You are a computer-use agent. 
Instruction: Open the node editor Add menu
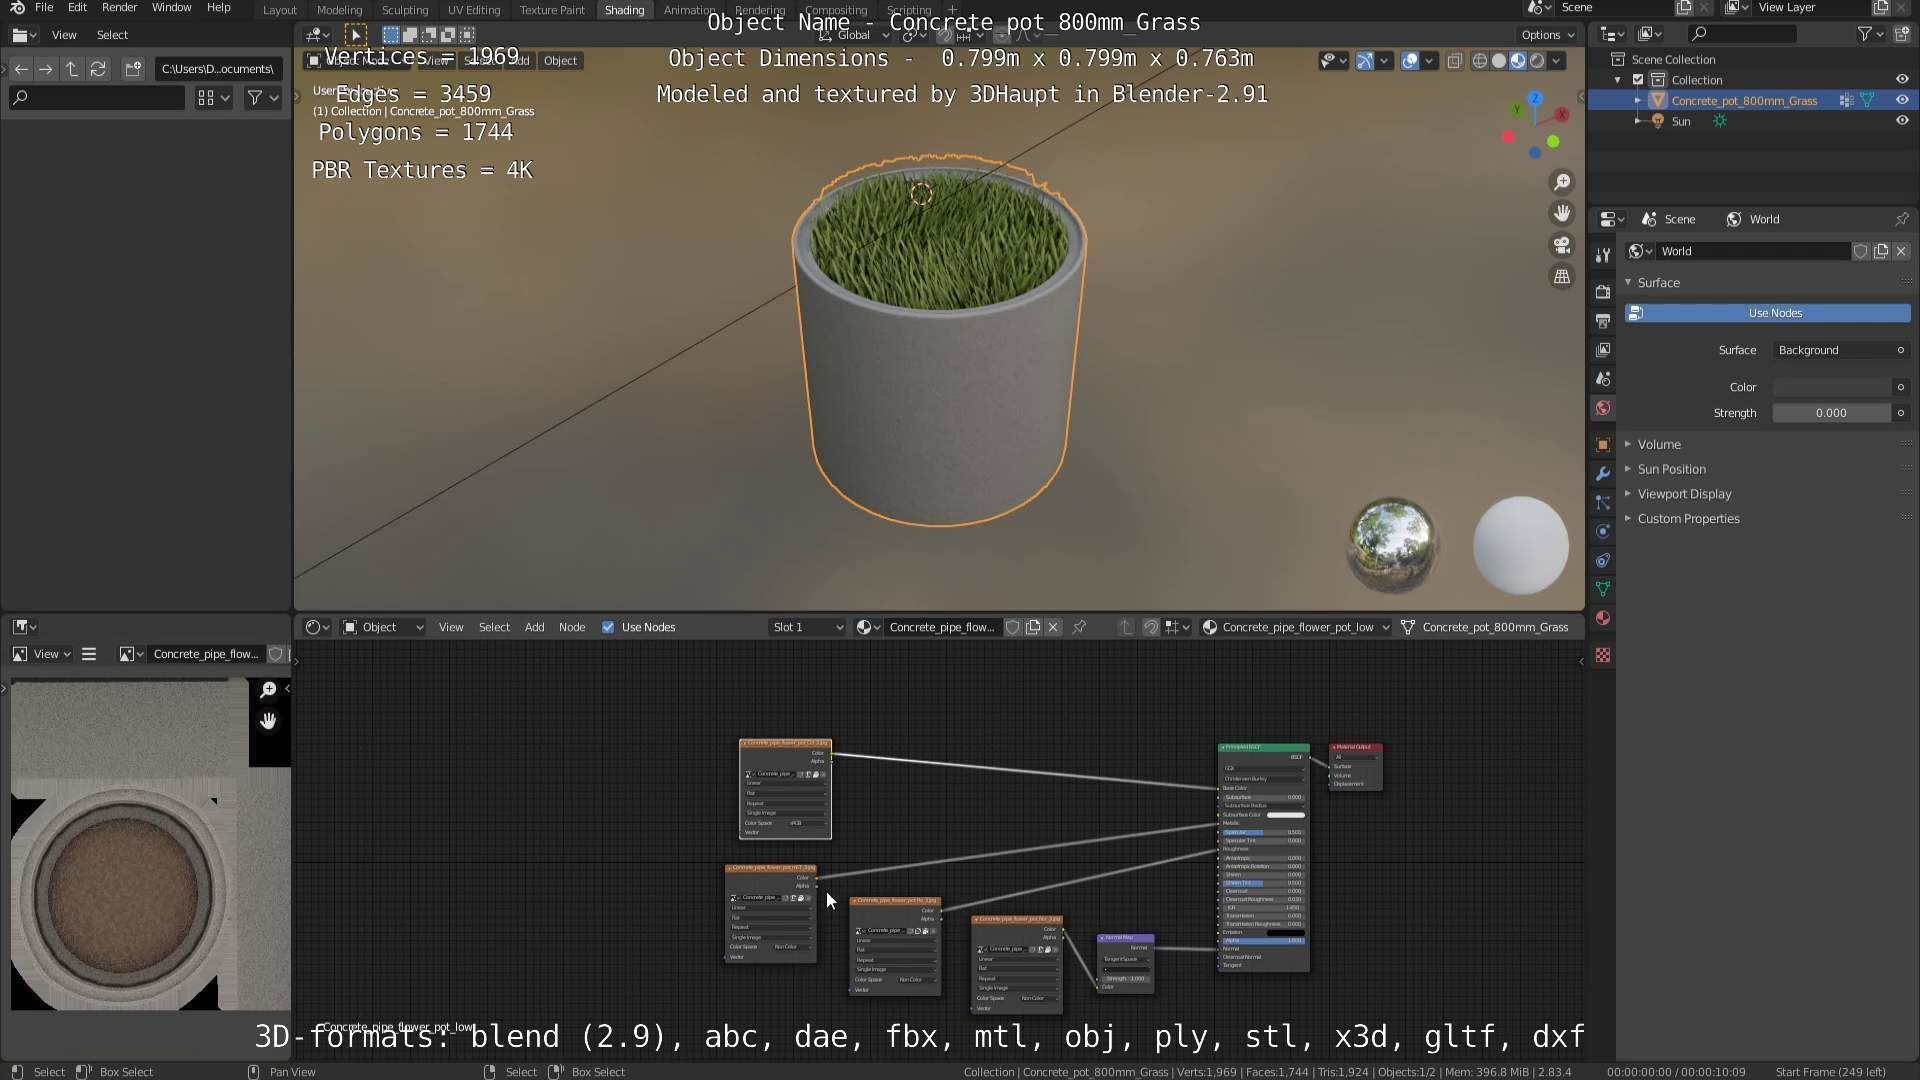tap(534, 627)
